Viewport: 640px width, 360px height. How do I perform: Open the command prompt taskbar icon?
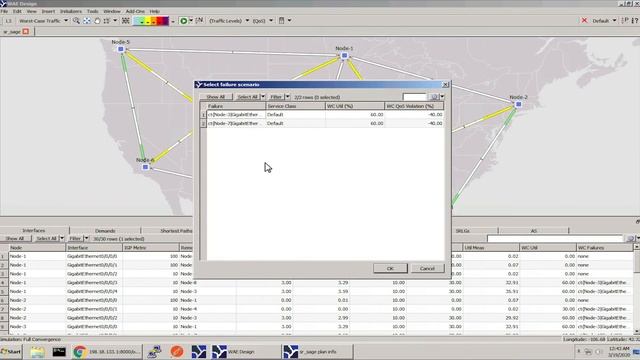point(59,352)
